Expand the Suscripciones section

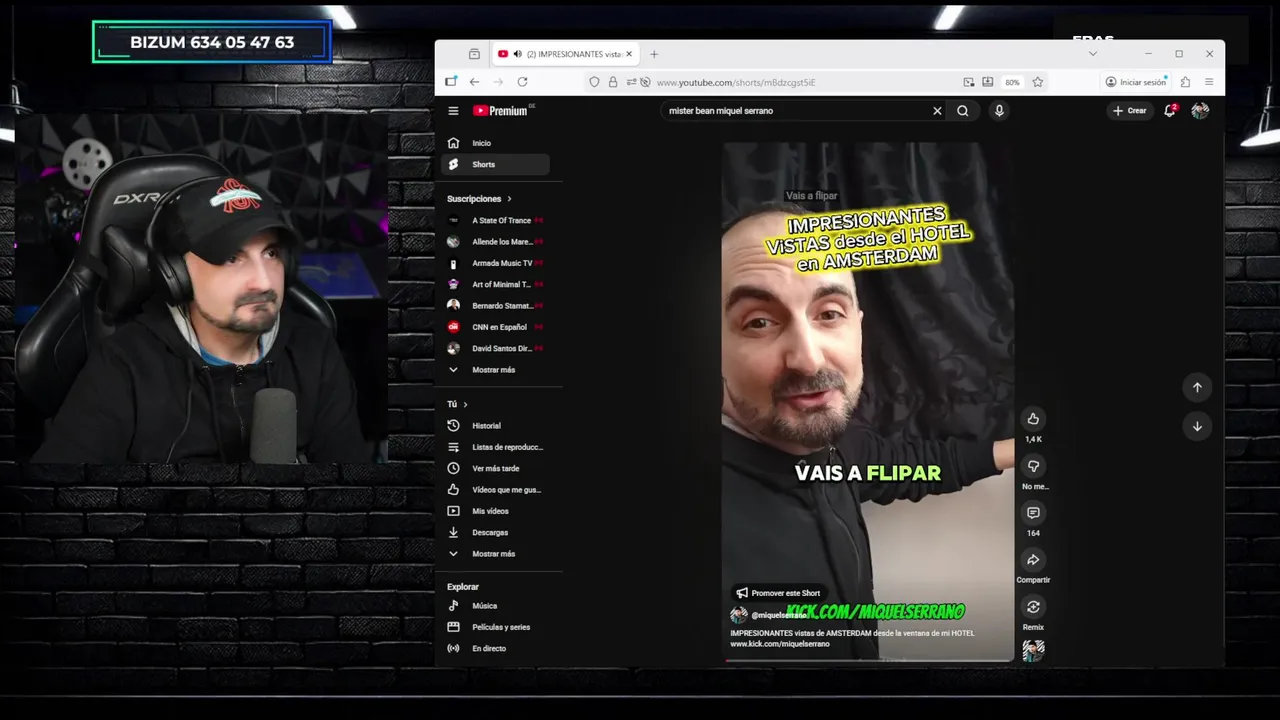point(480,199)
